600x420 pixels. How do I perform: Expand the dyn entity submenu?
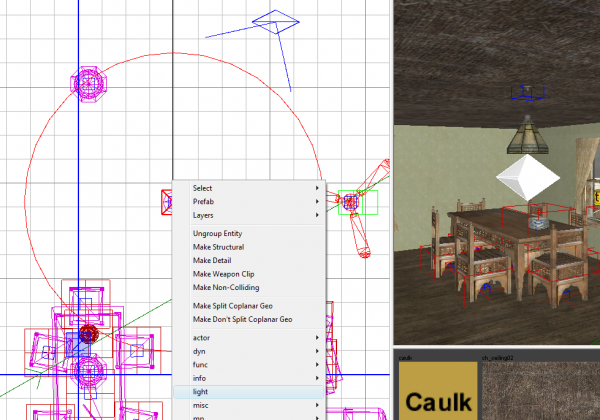coord(249,351)
